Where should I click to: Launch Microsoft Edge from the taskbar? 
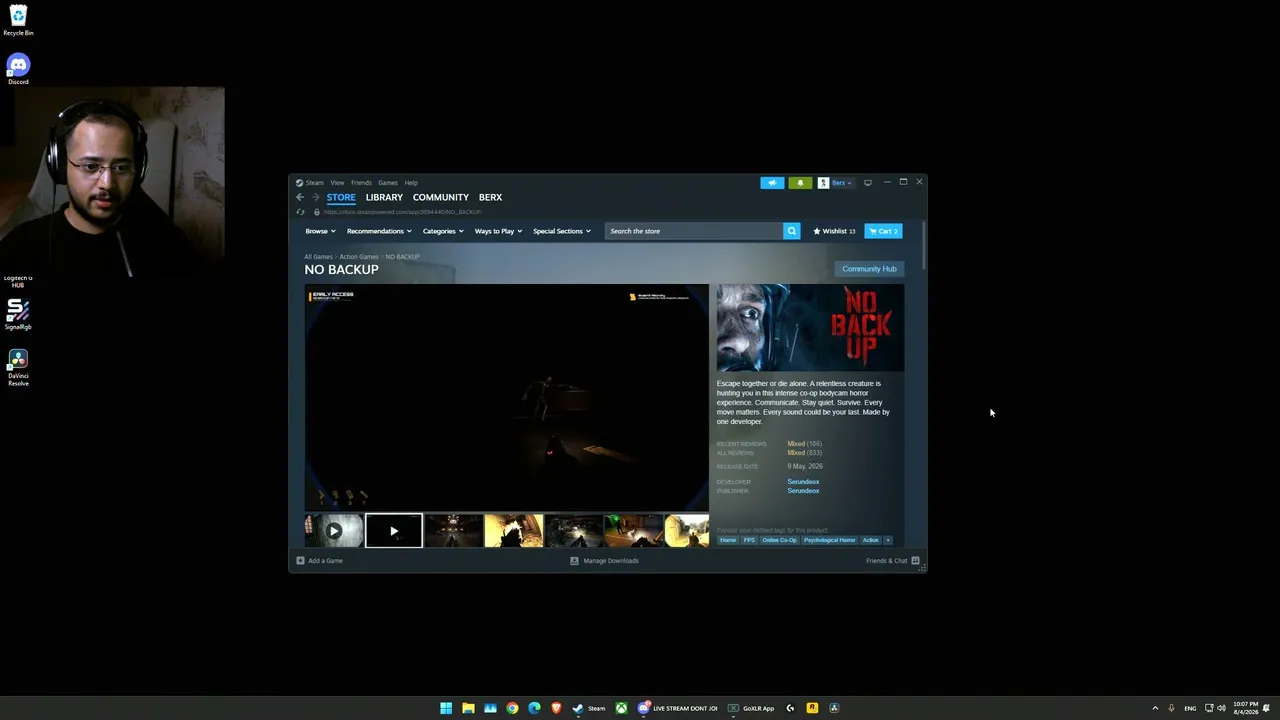coord(534,708)
